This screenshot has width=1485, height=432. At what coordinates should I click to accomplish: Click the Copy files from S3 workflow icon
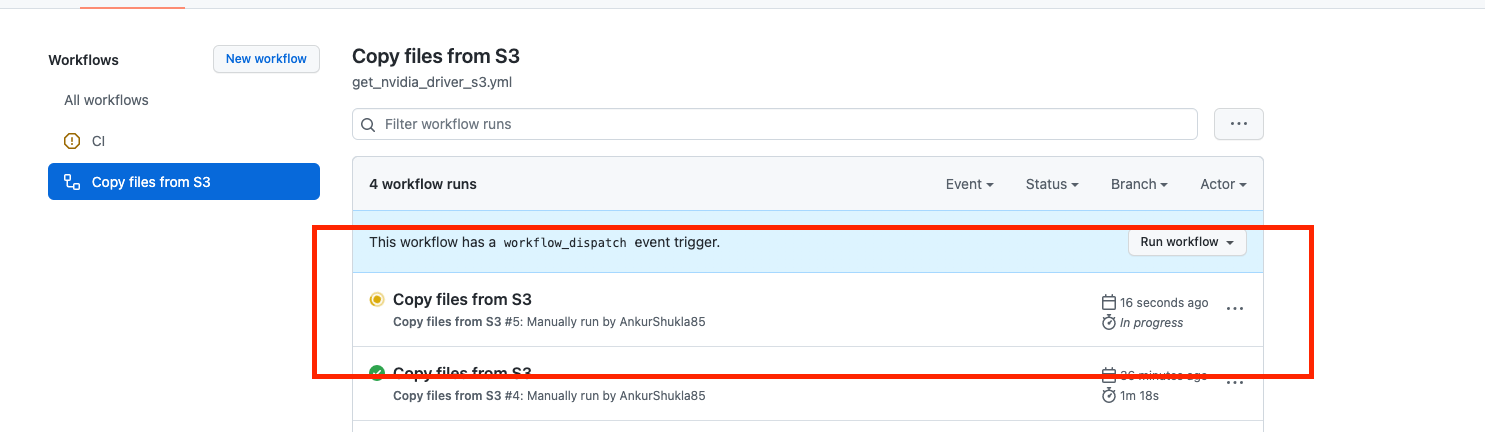point(72,182)
